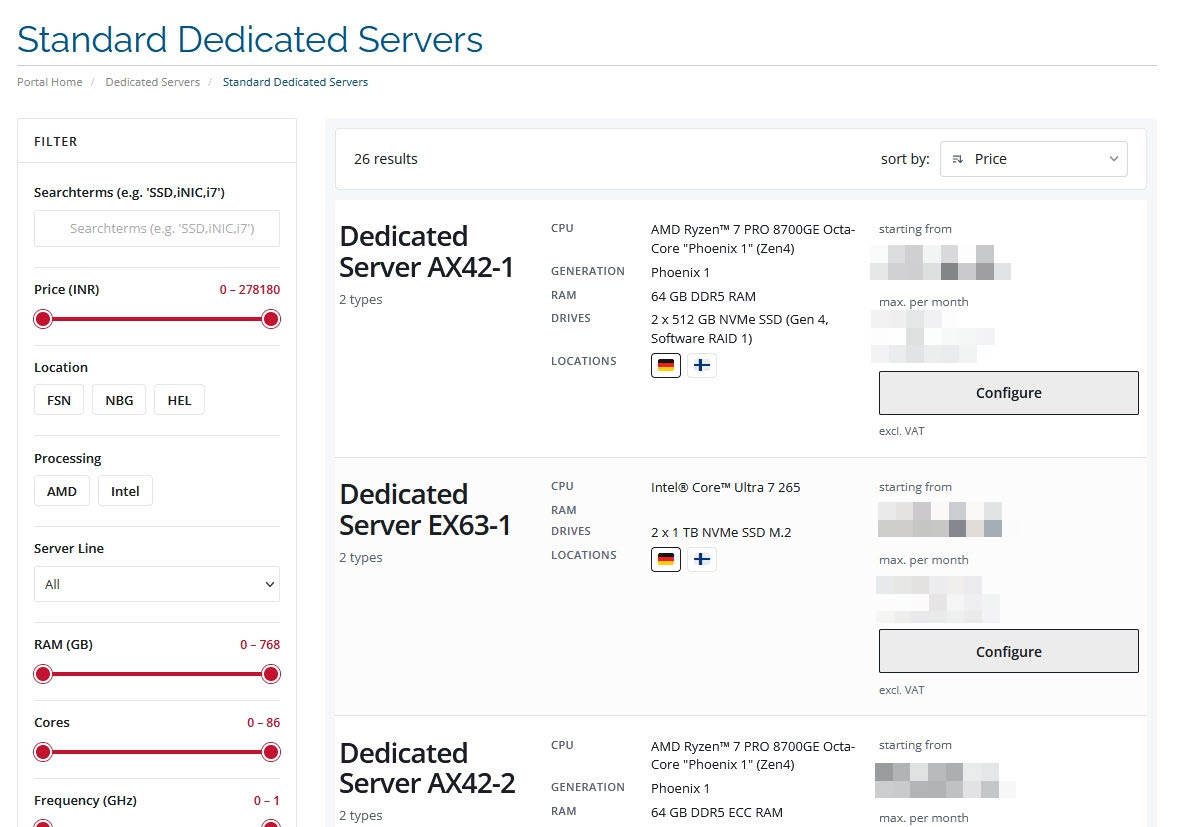Image resolution: width=1200 pixels, height=827 pixels.
Task: Click the RAM slider maximum handle
Action: 271,674
